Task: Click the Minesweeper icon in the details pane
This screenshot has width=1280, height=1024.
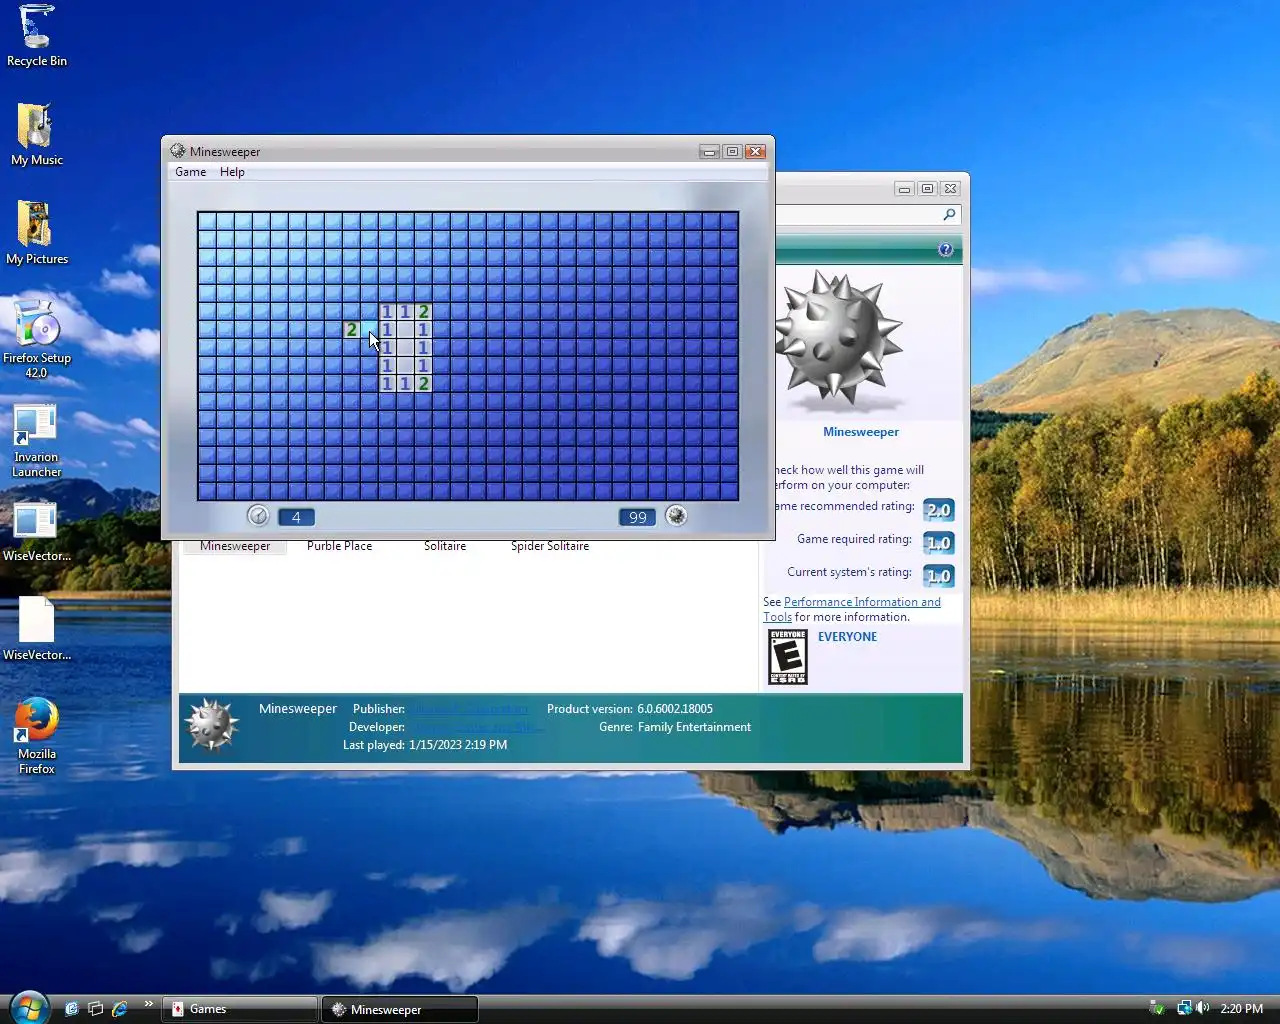Action: (x=212, y=725)
